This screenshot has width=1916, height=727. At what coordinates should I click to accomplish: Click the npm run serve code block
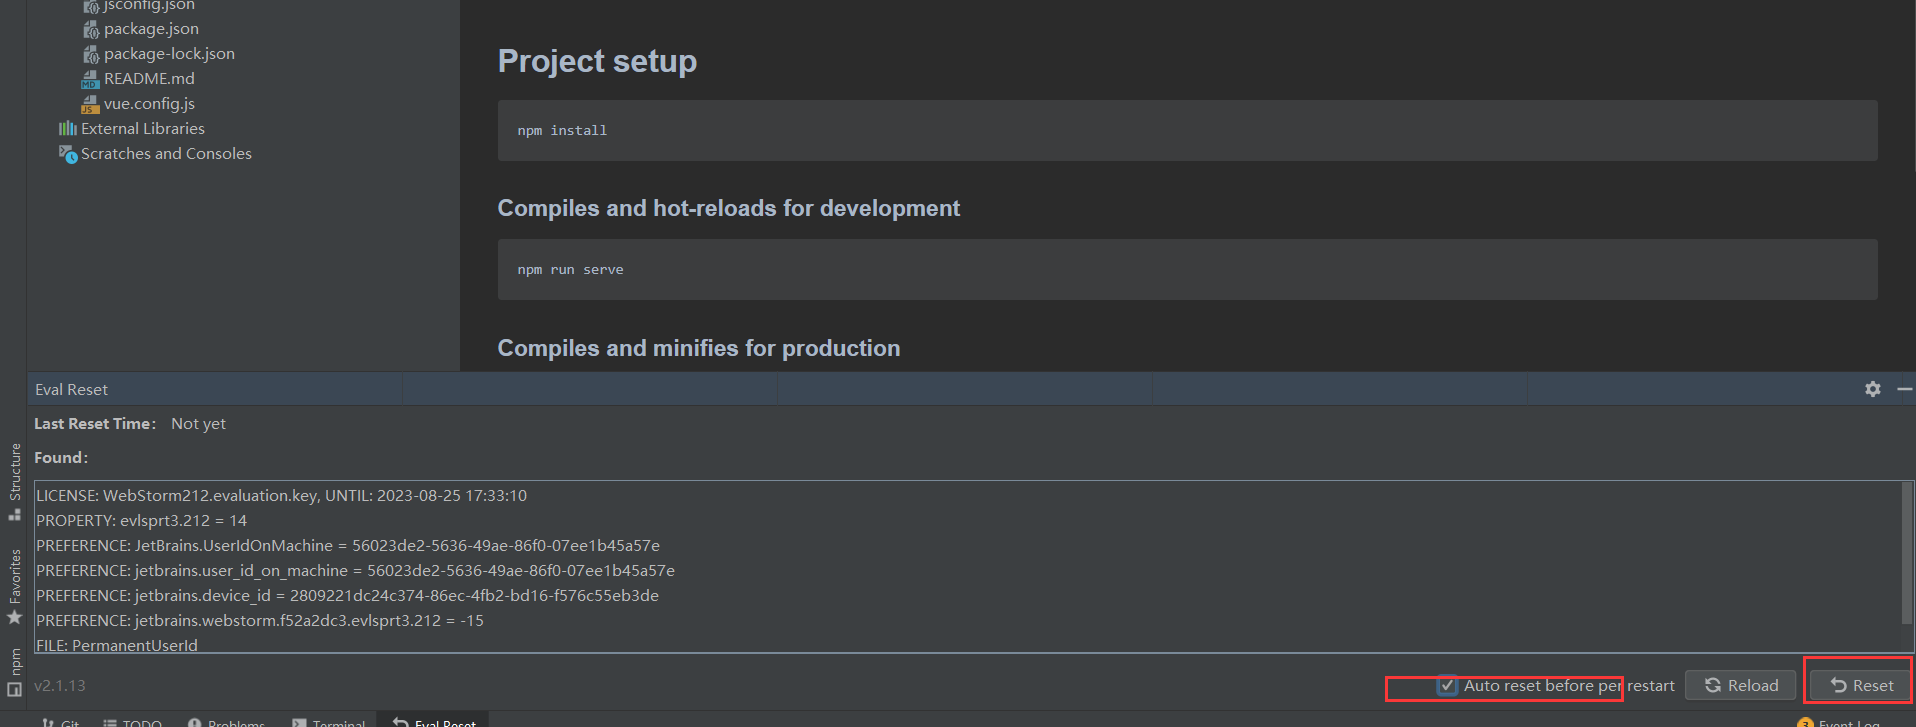1187,269
